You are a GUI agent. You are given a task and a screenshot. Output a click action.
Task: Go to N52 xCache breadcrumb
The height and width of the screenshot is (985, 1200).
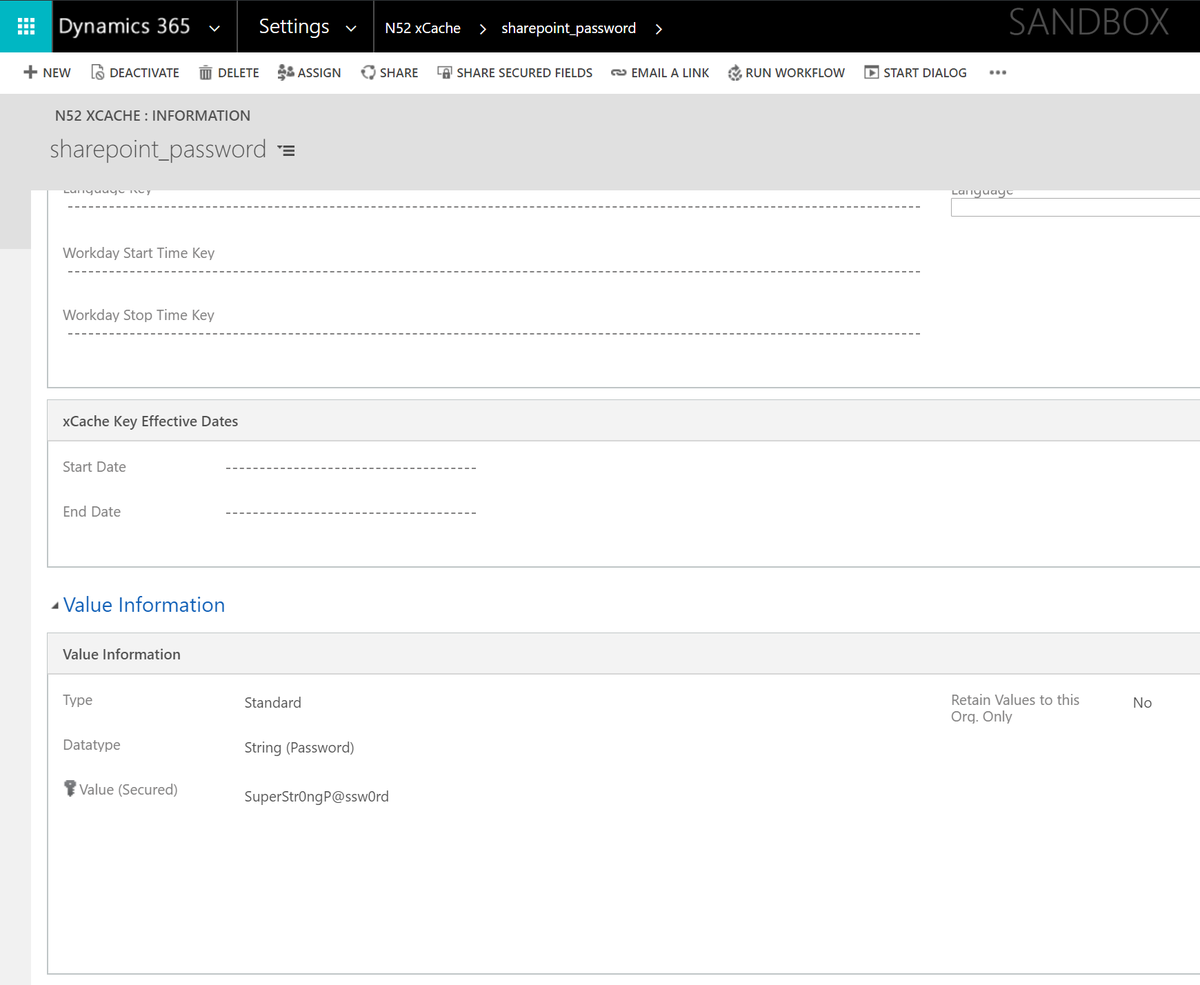423,28
